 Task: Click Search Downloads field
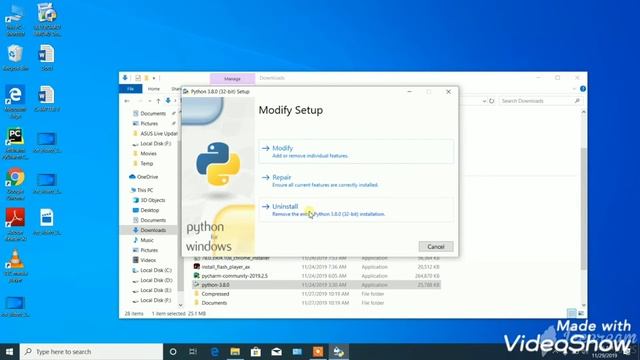coord(540,101)
